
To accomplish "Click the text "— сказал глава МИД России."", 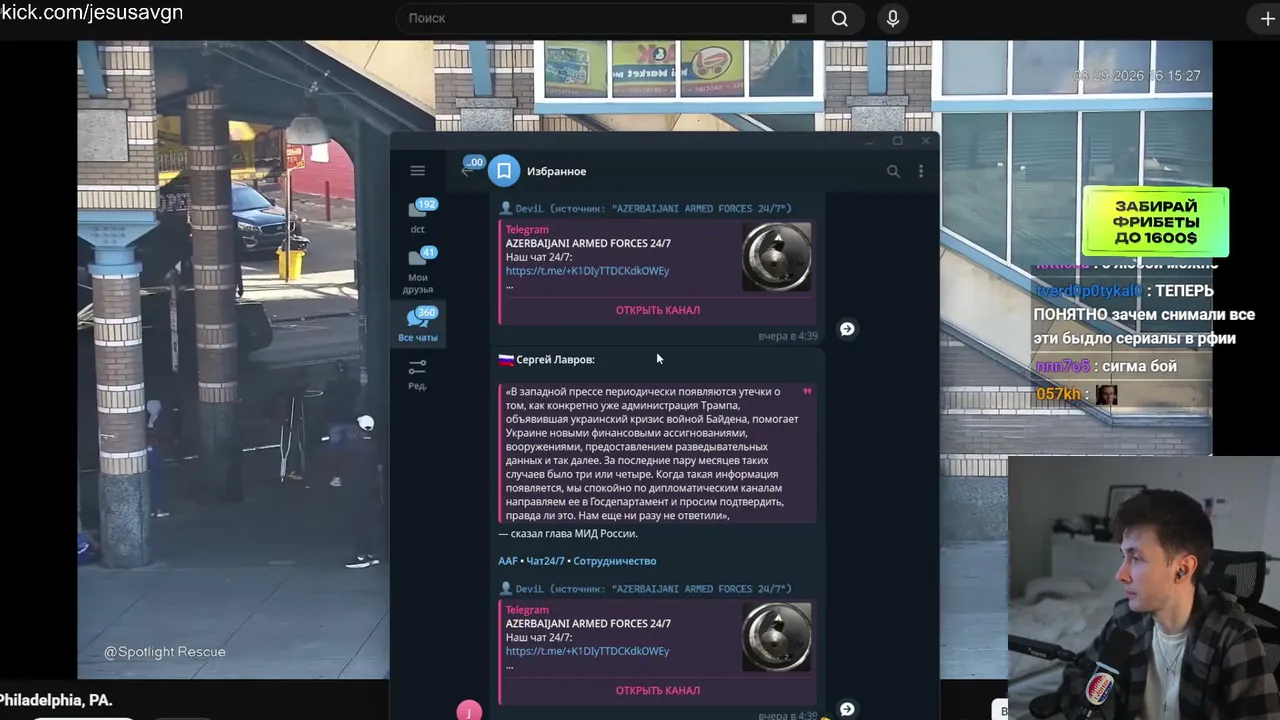I will tap(568, 534).
